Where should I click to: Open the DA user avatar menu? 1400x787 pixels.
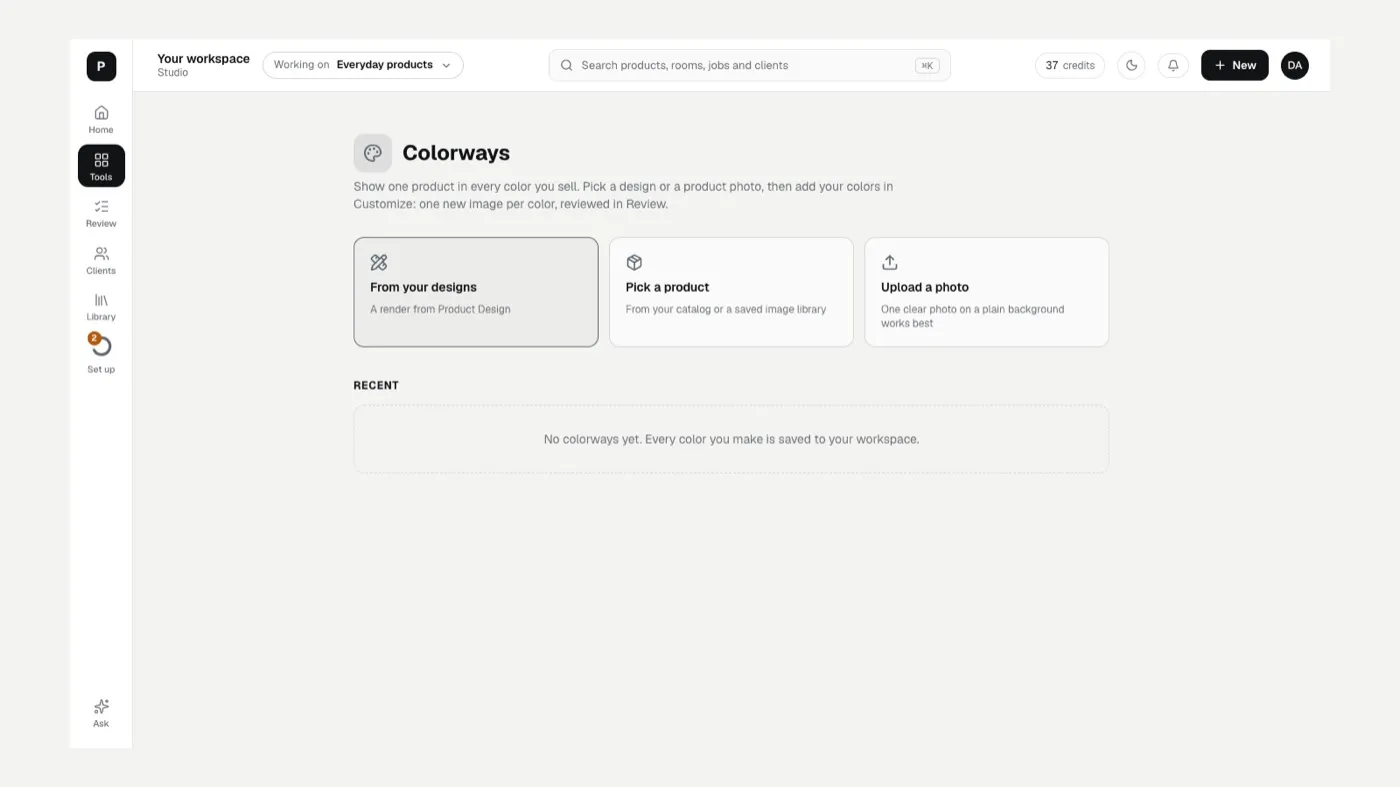pyautogui.click(x=1295, y=66)
